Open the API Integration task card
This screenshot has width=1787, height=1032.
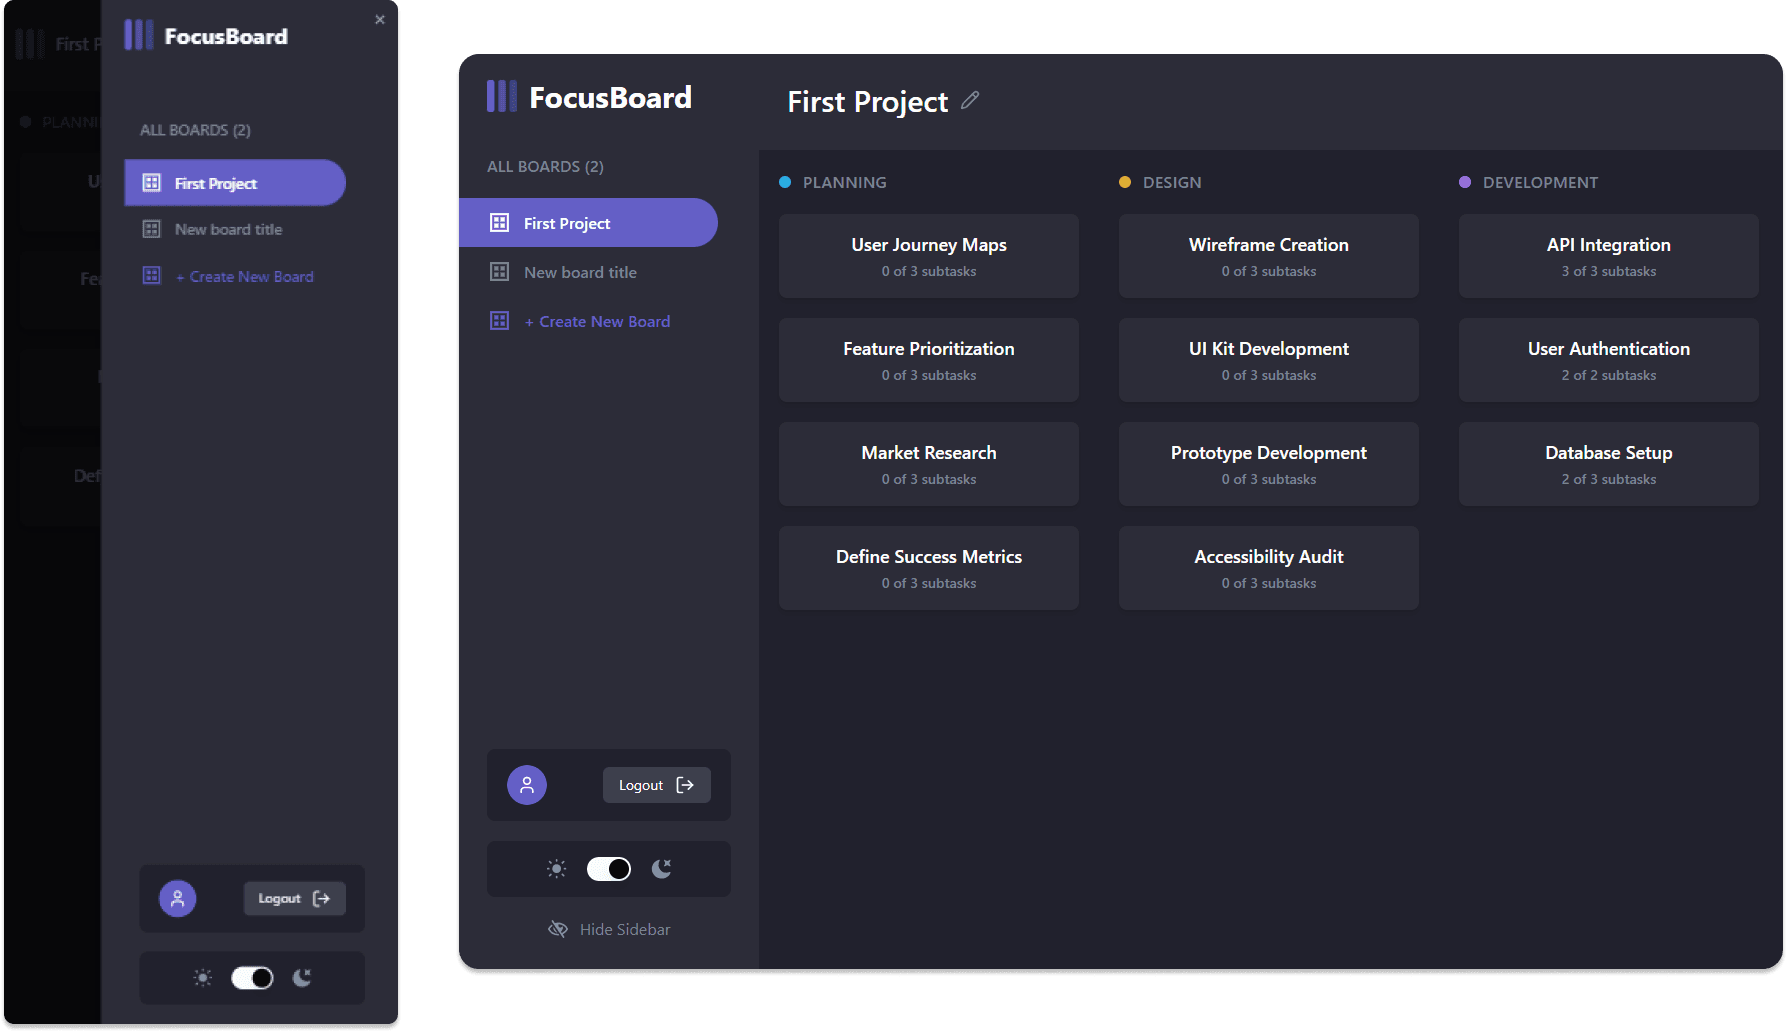tap(1609, 256)
